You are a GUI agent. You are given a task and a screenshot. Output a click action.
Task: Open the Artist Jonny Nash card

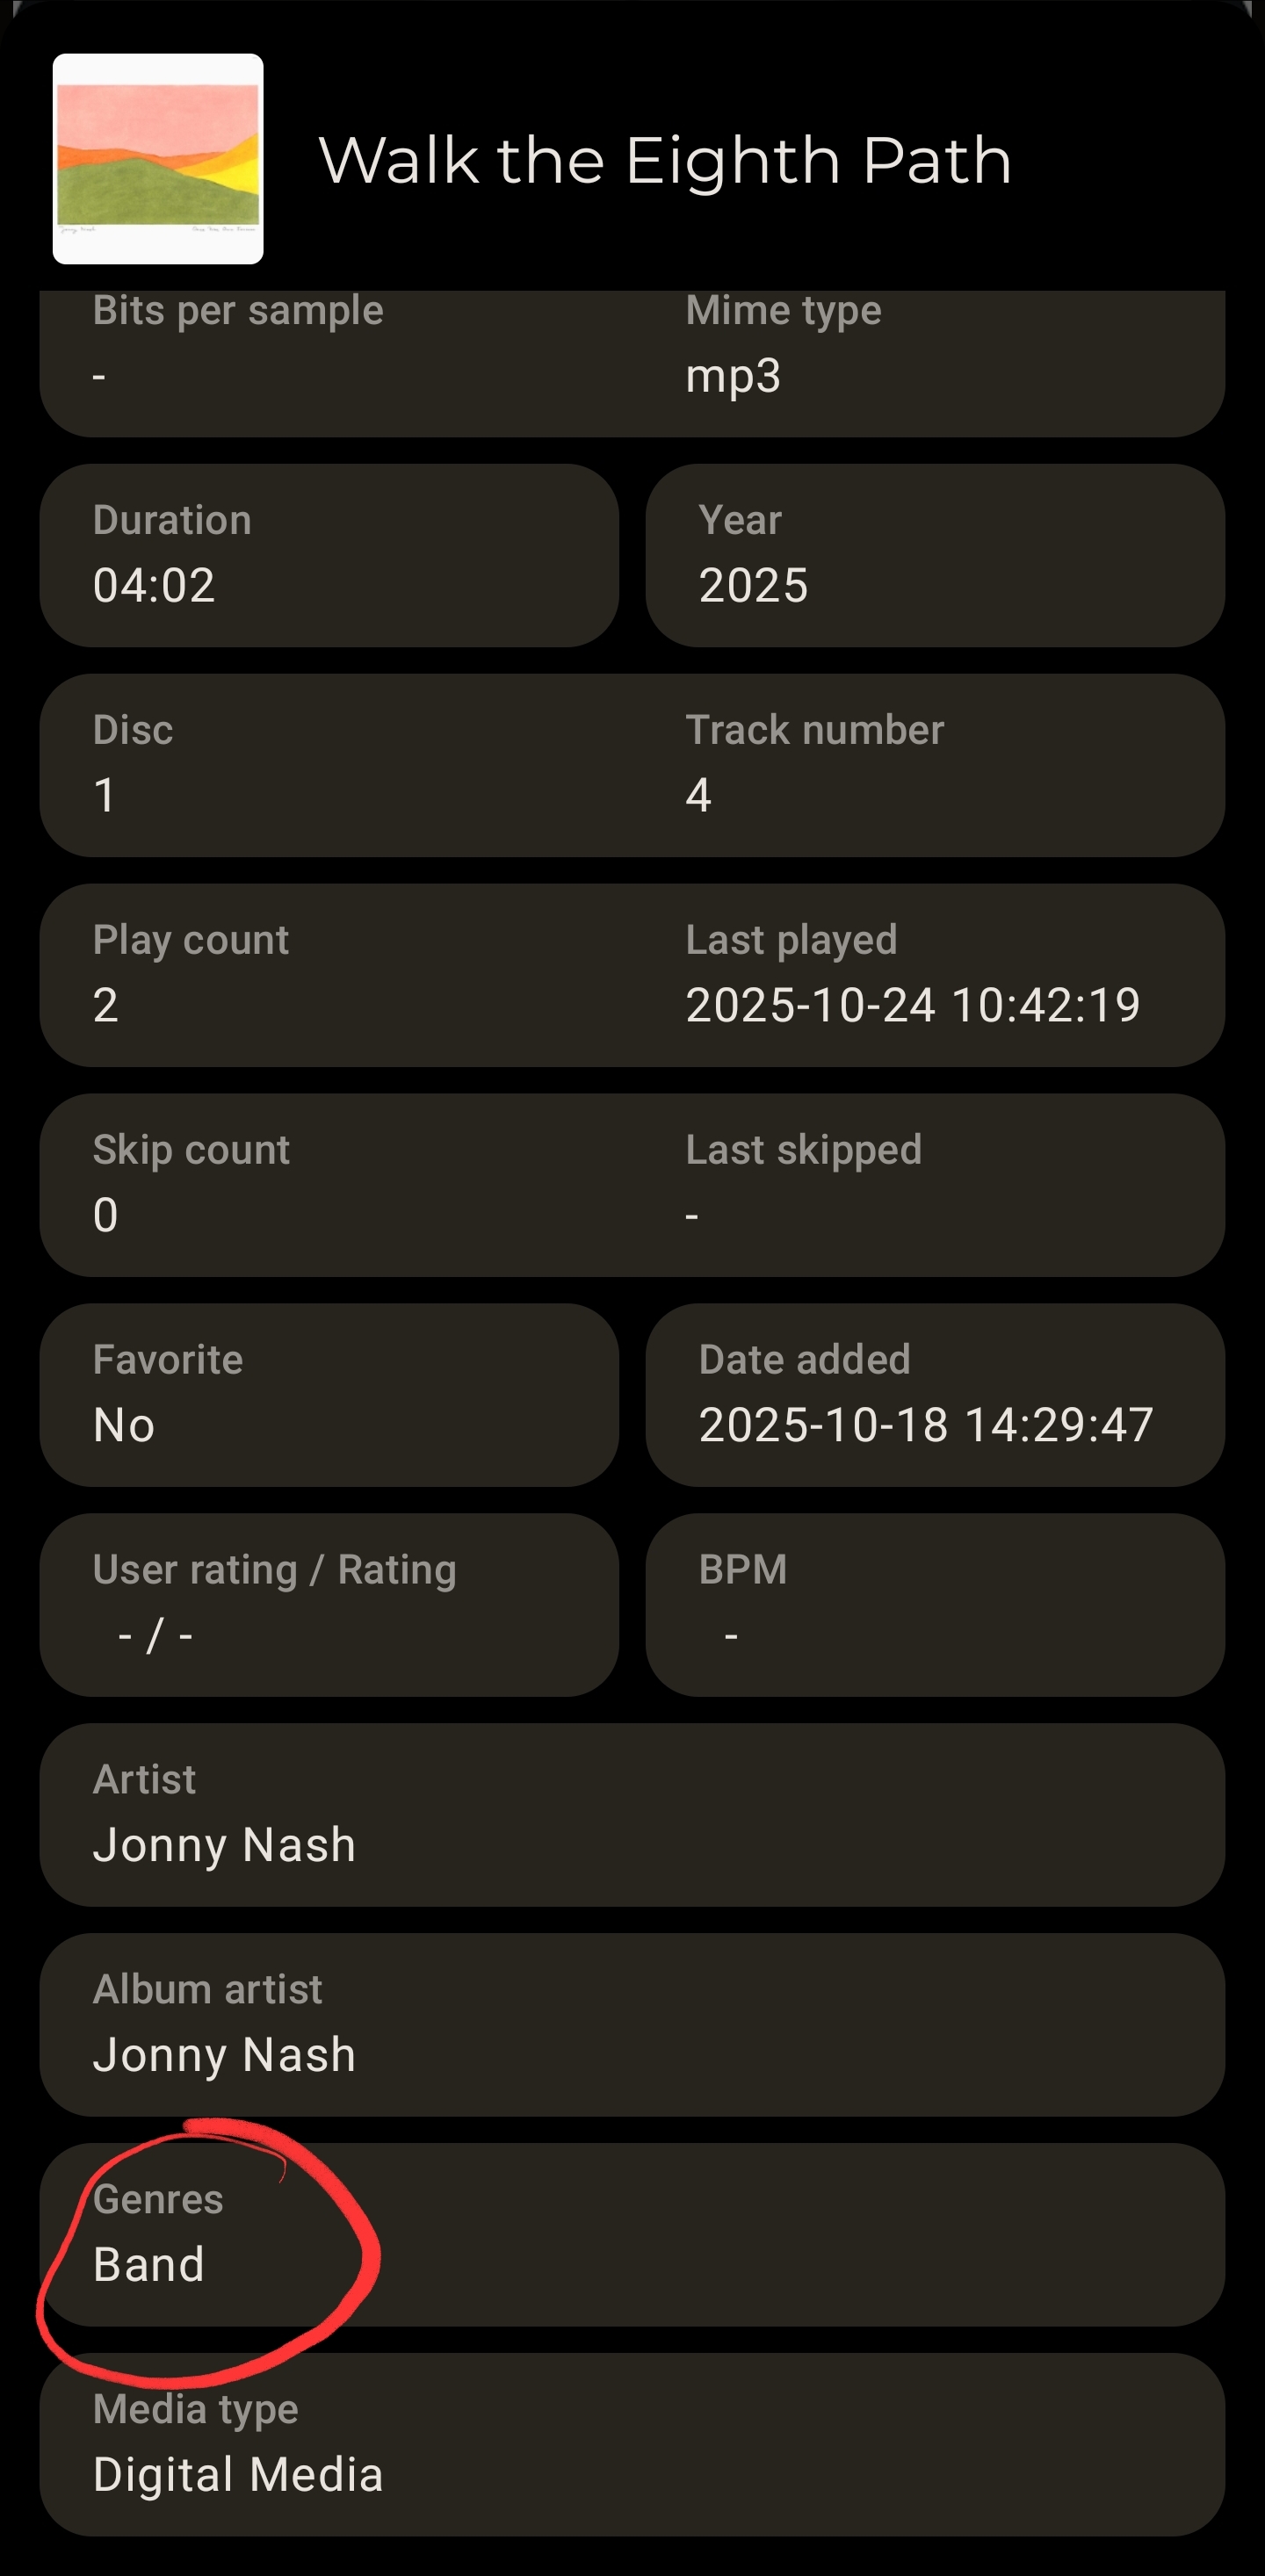(632, 1814)
